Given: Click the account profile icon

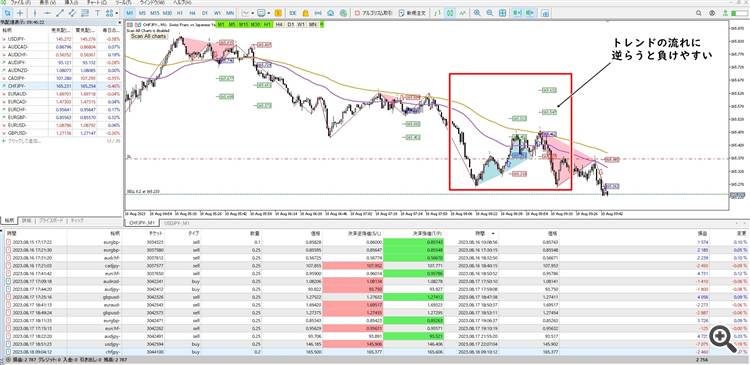Looking at the screenshot, I should click(x=712, y=13).
